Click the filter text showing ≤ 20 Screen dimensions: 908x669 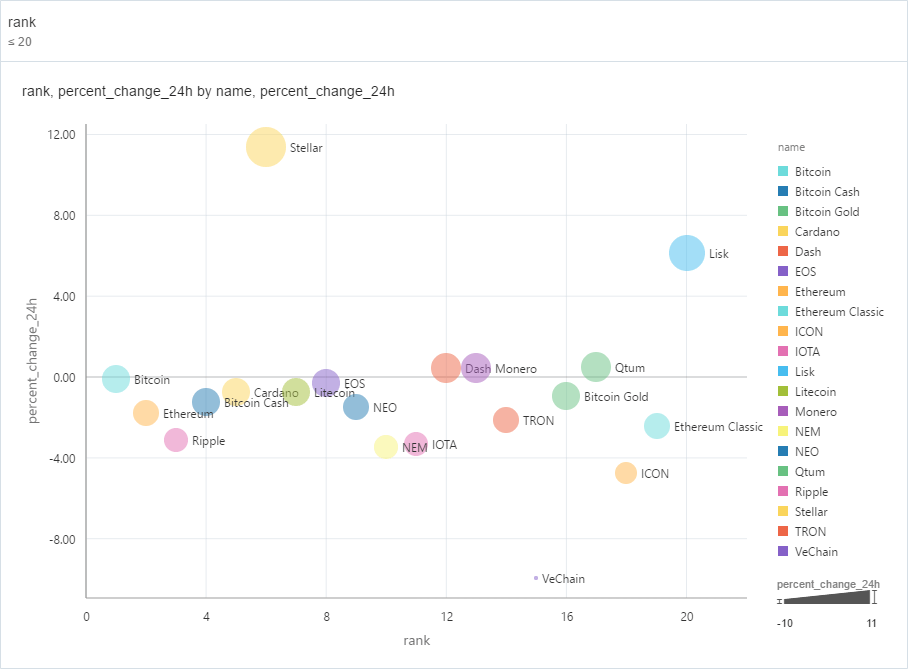pyautogui.click(x=18, y=42)
